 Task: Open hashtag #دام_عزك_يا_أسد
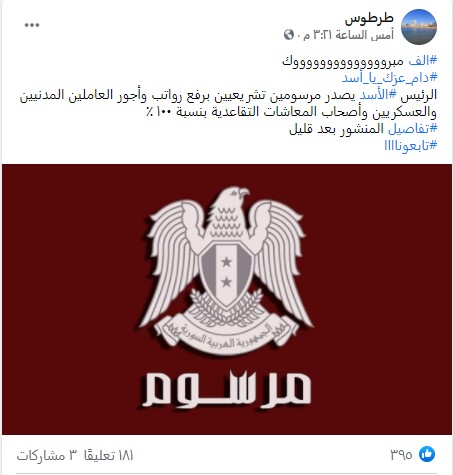pyautogui.click(x=389, y=78)
